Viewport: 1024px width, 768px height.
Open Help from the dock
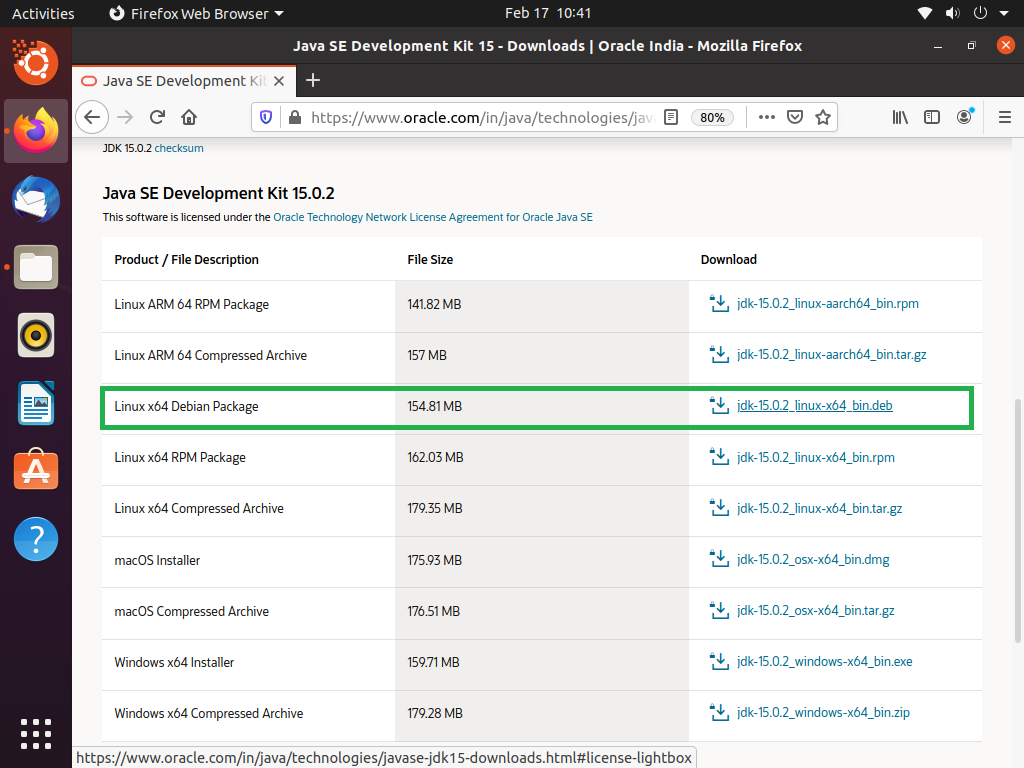[36, 539]
